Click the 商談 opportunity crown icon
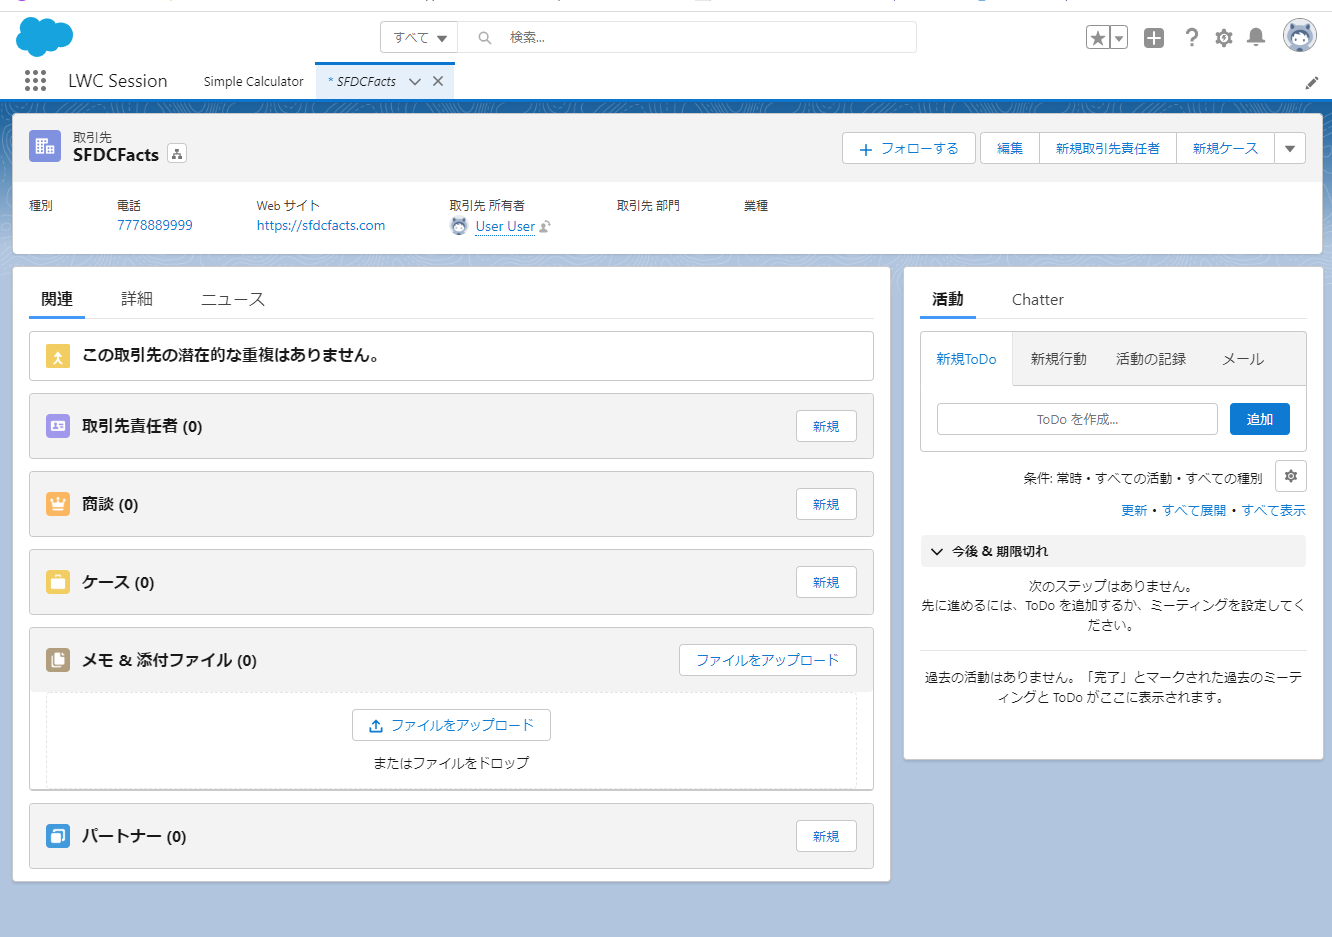The height and width of the screenshot is (937, 1332). (x=58, y=504)
